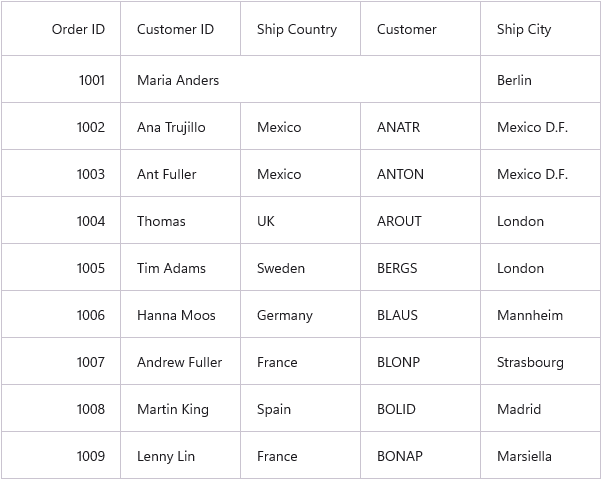This screenshot has width=602, height=480.
Task: Select the Sweden ship country cell
Action: [x=301, y=267]
